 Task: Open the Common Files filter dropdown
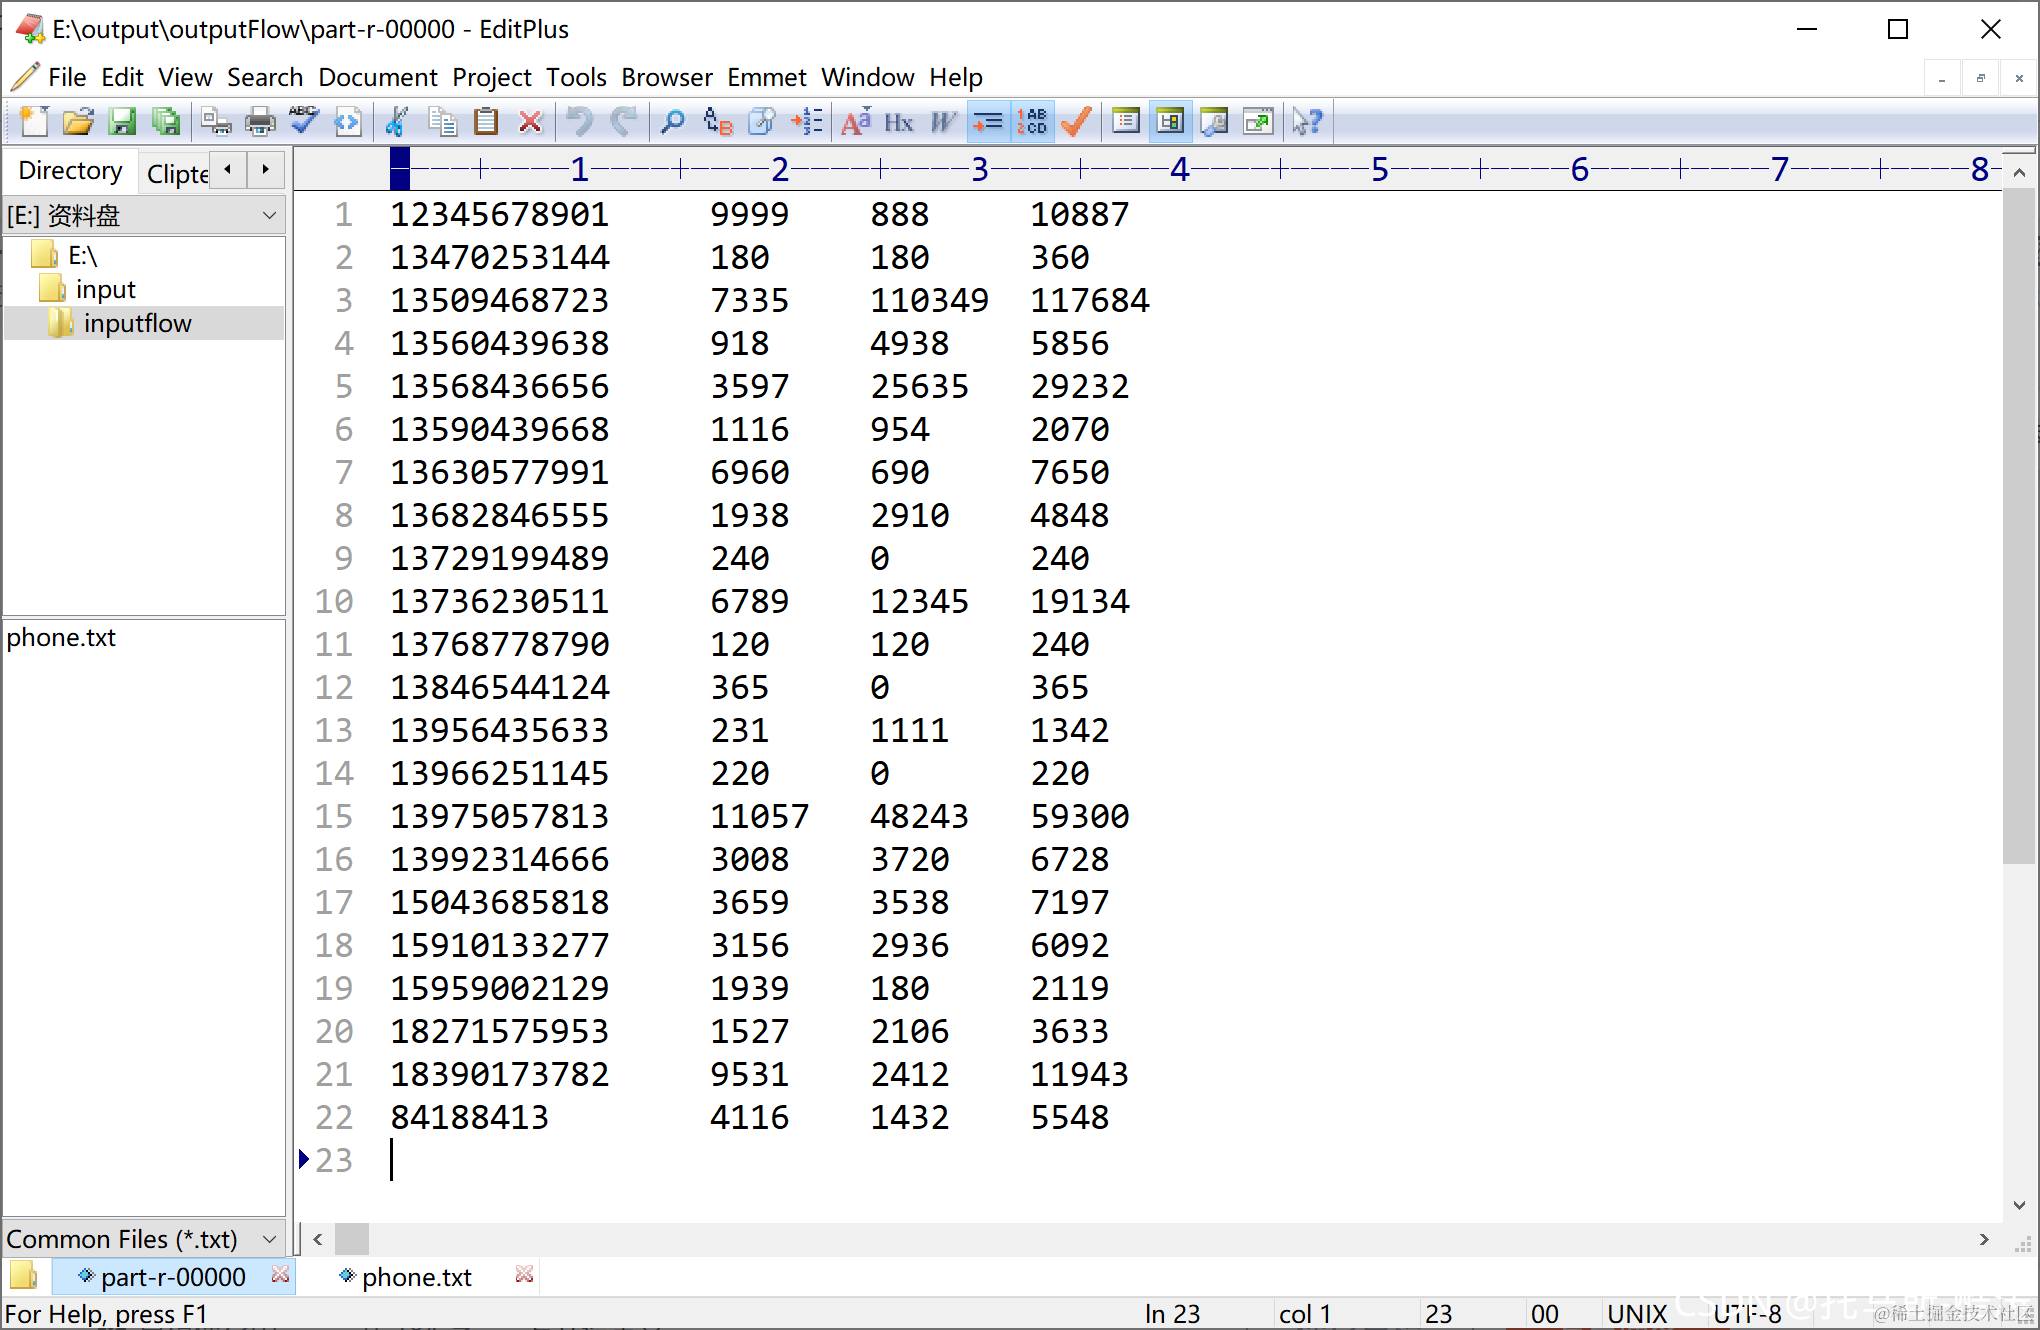(269, 1239)
